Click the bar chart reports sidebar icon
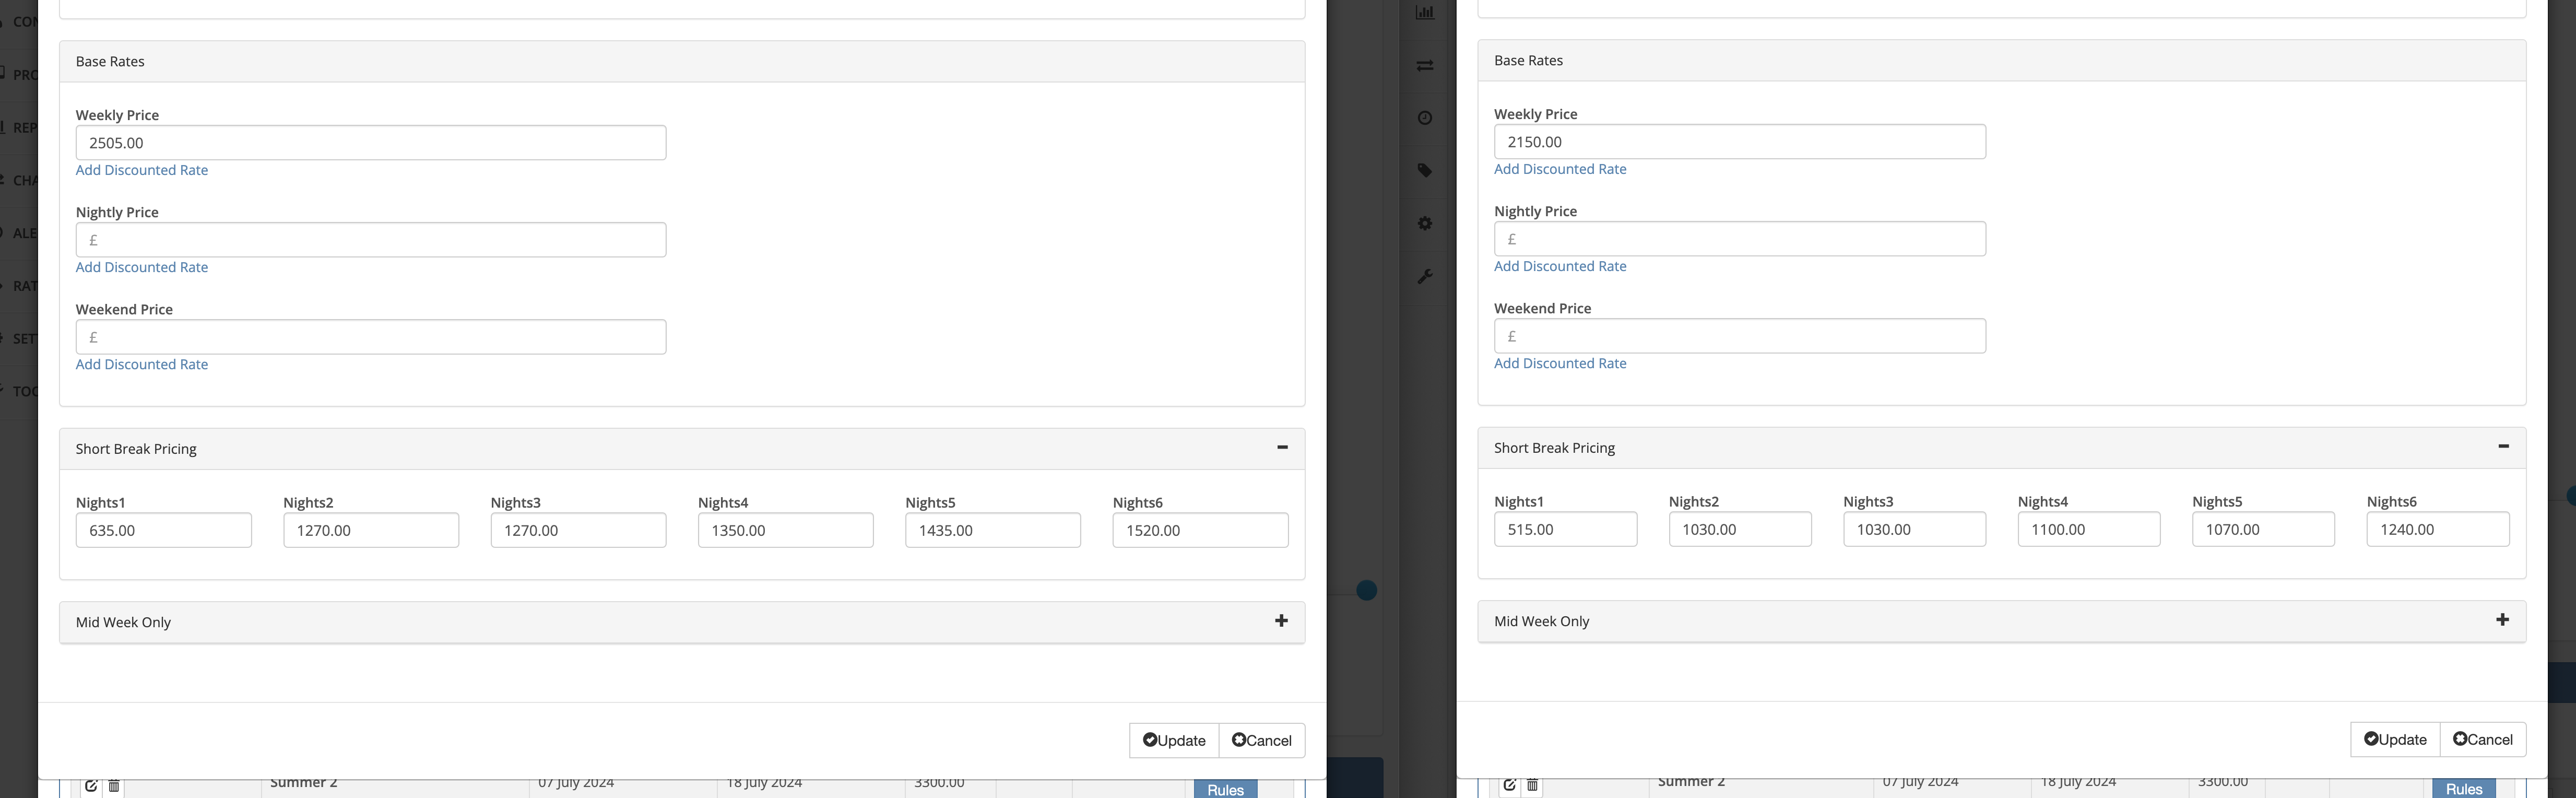 click(x=1425, y=12)
